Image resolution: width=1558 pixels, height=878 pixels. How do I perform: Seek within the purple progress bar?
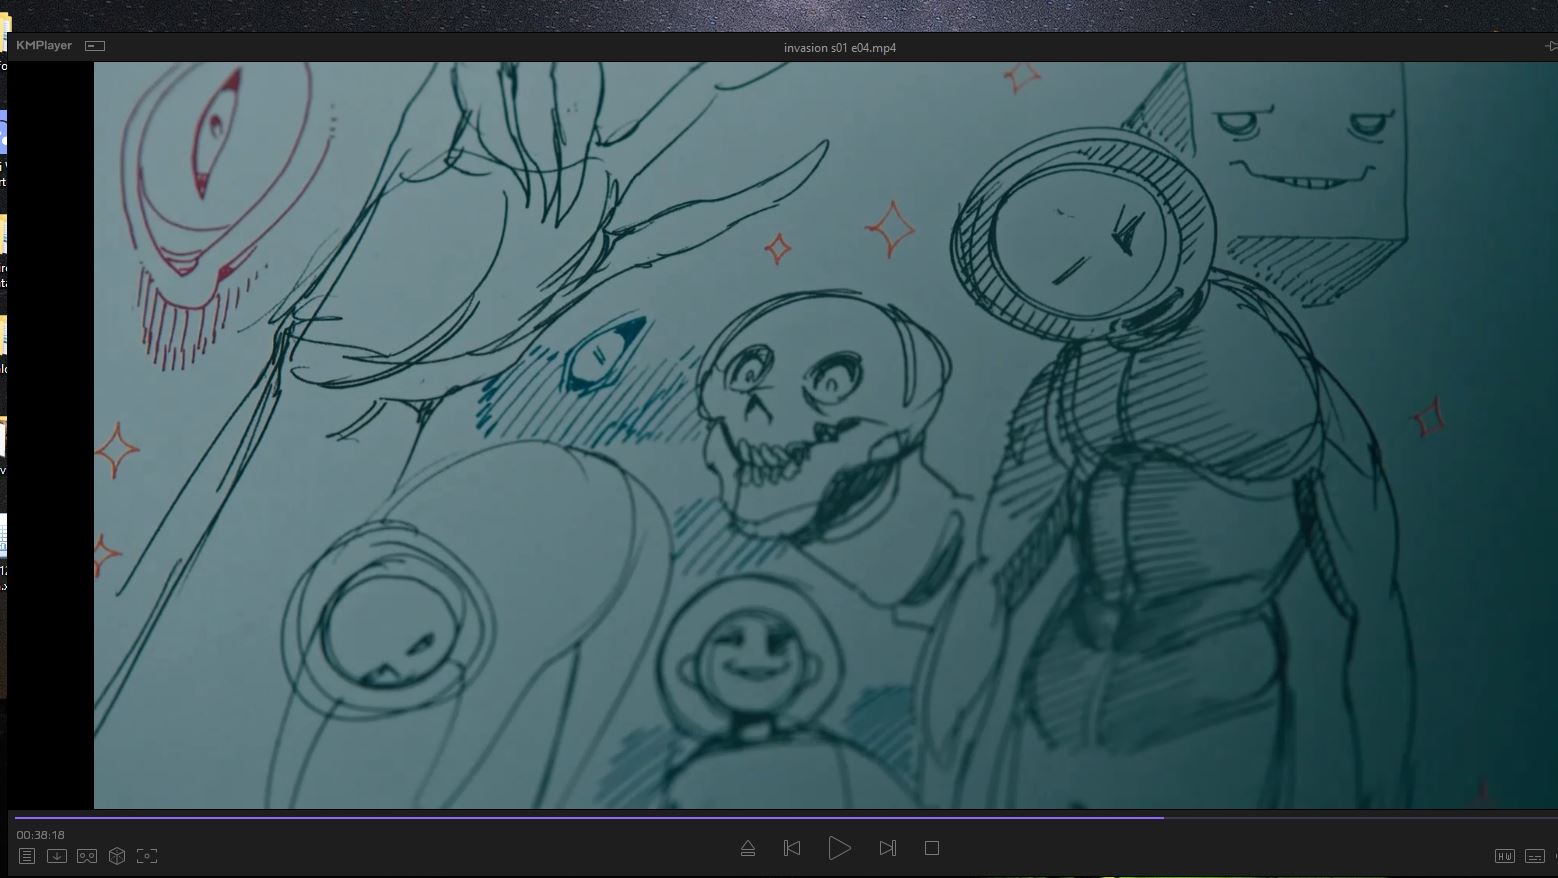click(600, 818)
